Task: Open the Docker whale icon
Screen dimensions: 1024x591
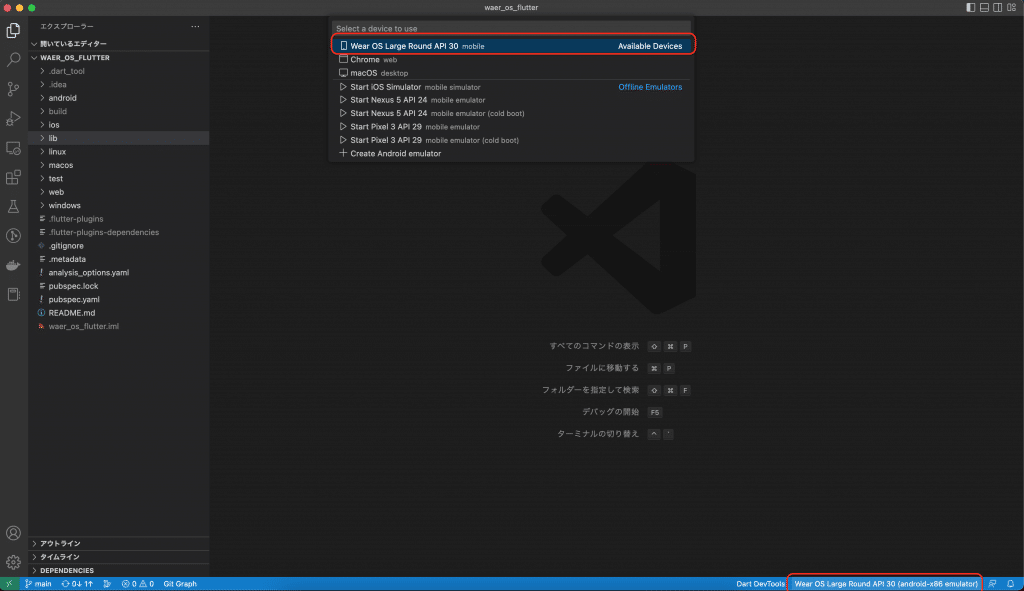Action: 13,265
